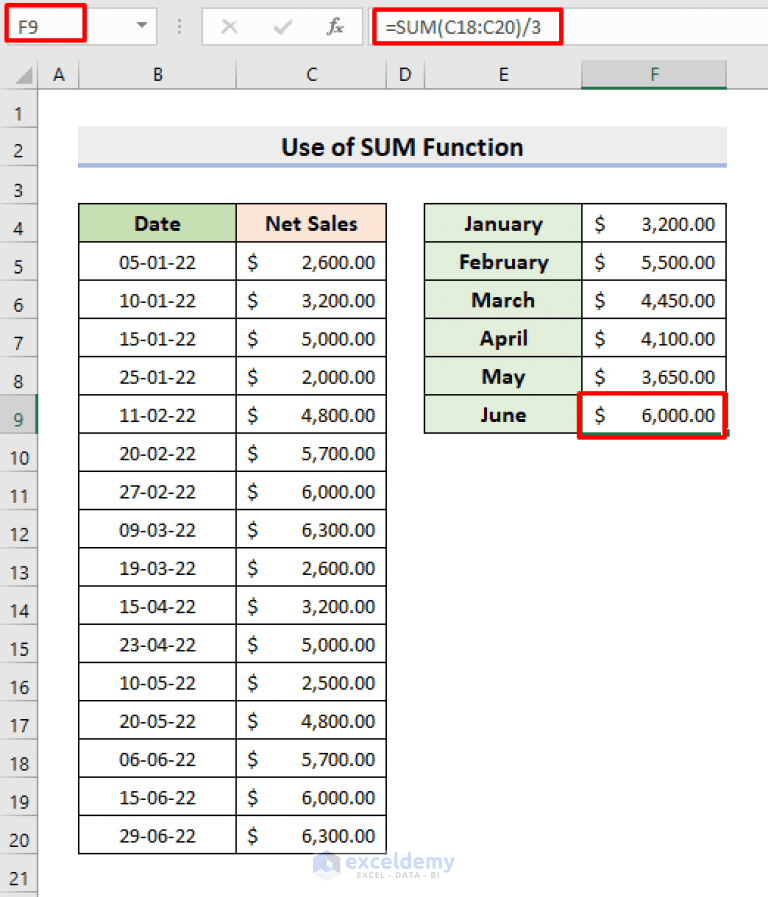The width and height of the screenshot is (768, 897).
Task: Select net sales cell for 06-06-22
Action: coord(311,759)
